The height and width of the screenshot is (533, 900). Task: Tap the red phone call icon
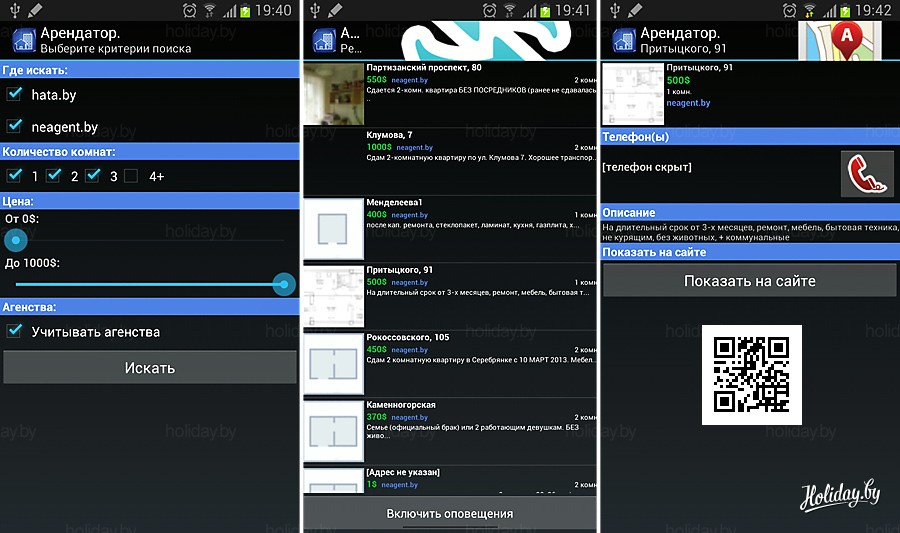pos(867,175)
